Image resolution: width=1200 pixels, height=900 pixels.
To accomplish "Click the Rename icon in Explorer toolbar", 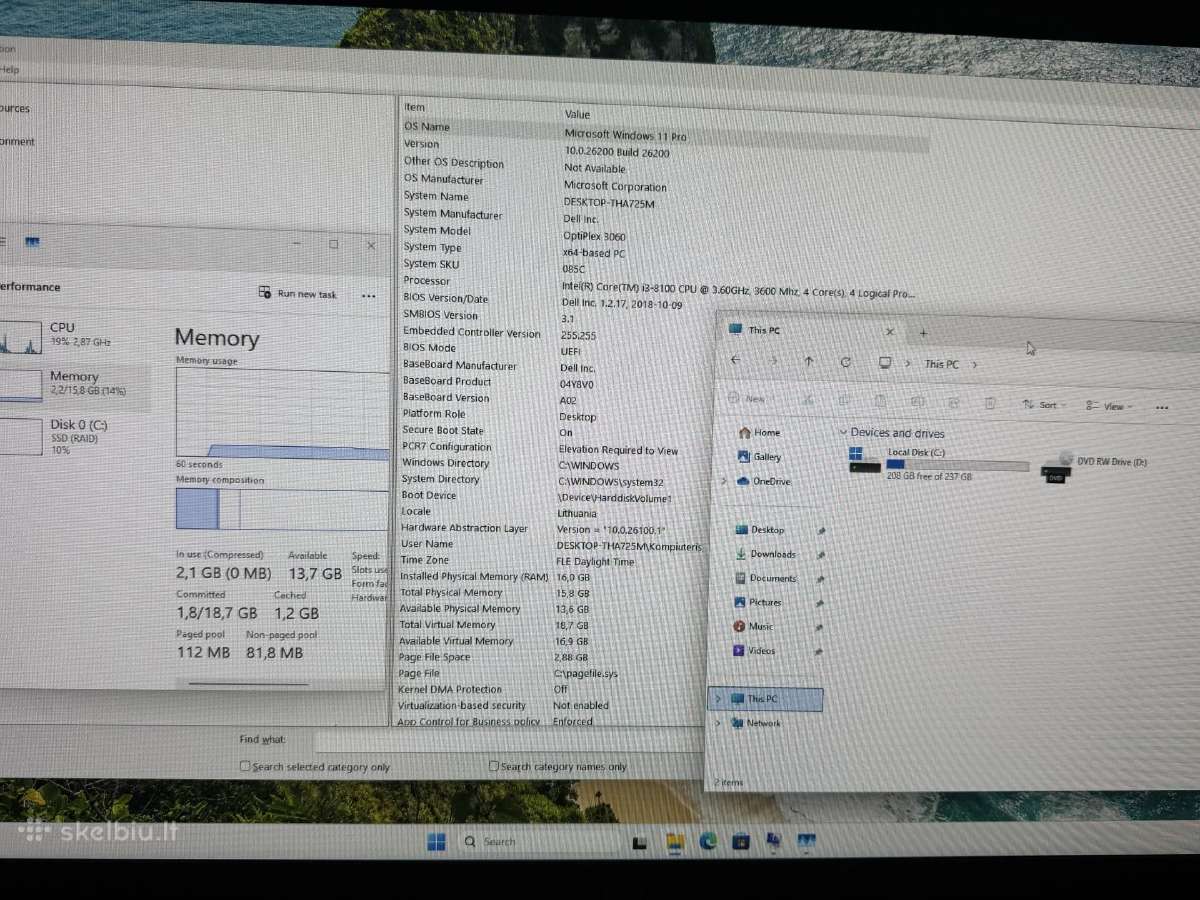I will tap(916, 402).
